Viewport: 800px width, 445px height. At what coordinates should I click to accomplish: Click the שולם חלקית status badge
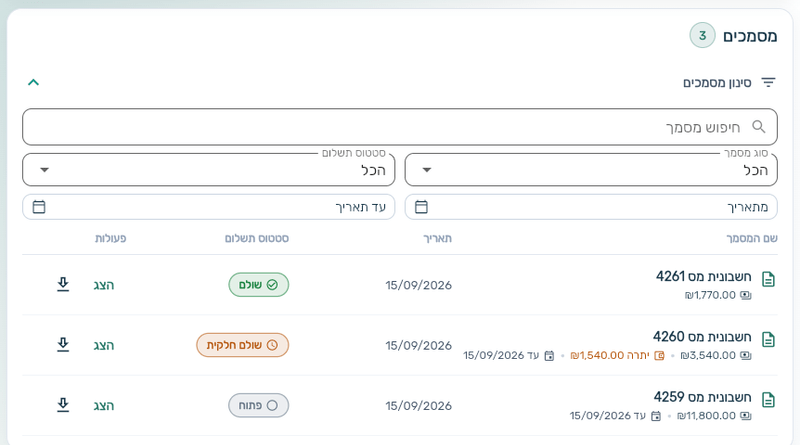tap(242, 345)
